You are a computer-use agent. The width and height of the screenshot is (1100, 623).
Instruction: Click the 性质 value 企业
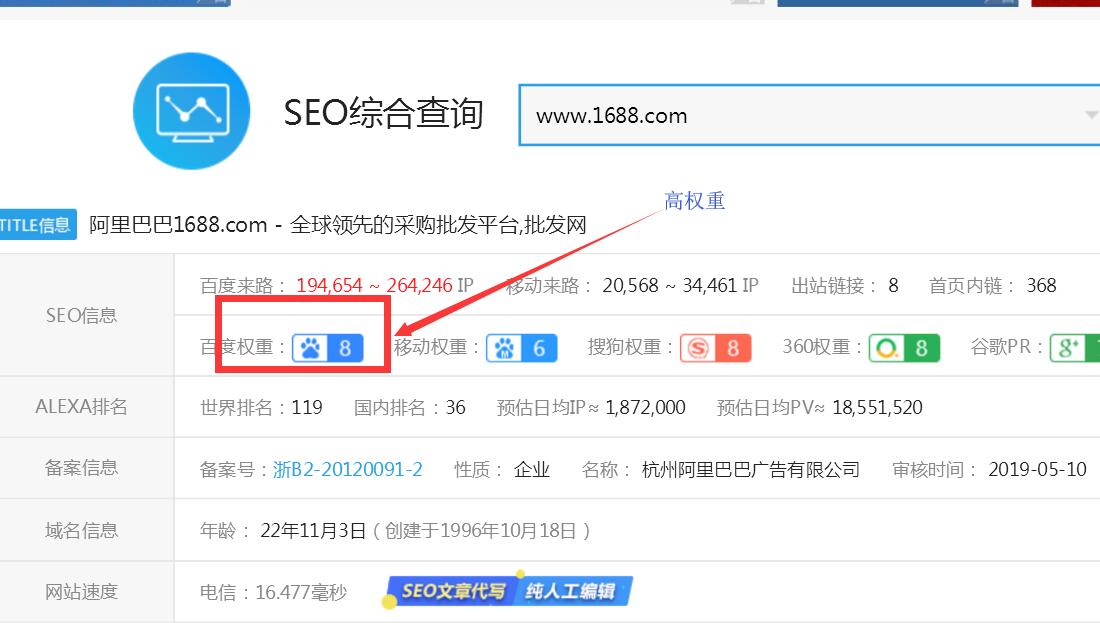coord(532,469)
